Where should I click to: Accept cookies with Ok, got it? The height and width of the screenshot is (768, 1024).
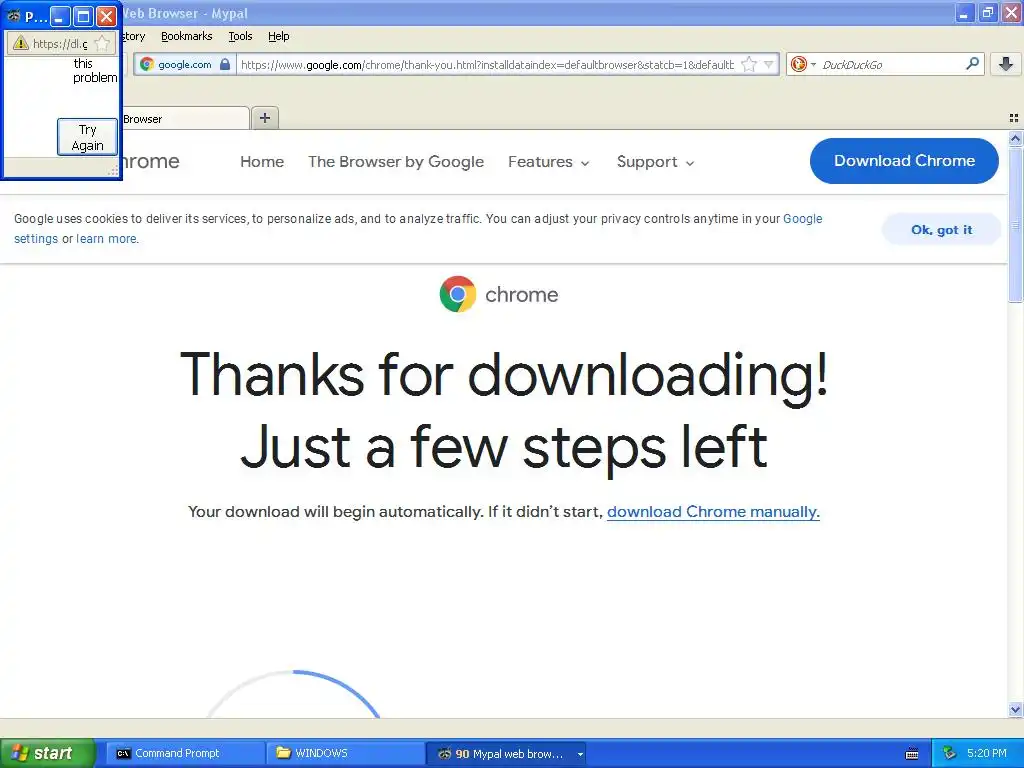pos(941,229)
